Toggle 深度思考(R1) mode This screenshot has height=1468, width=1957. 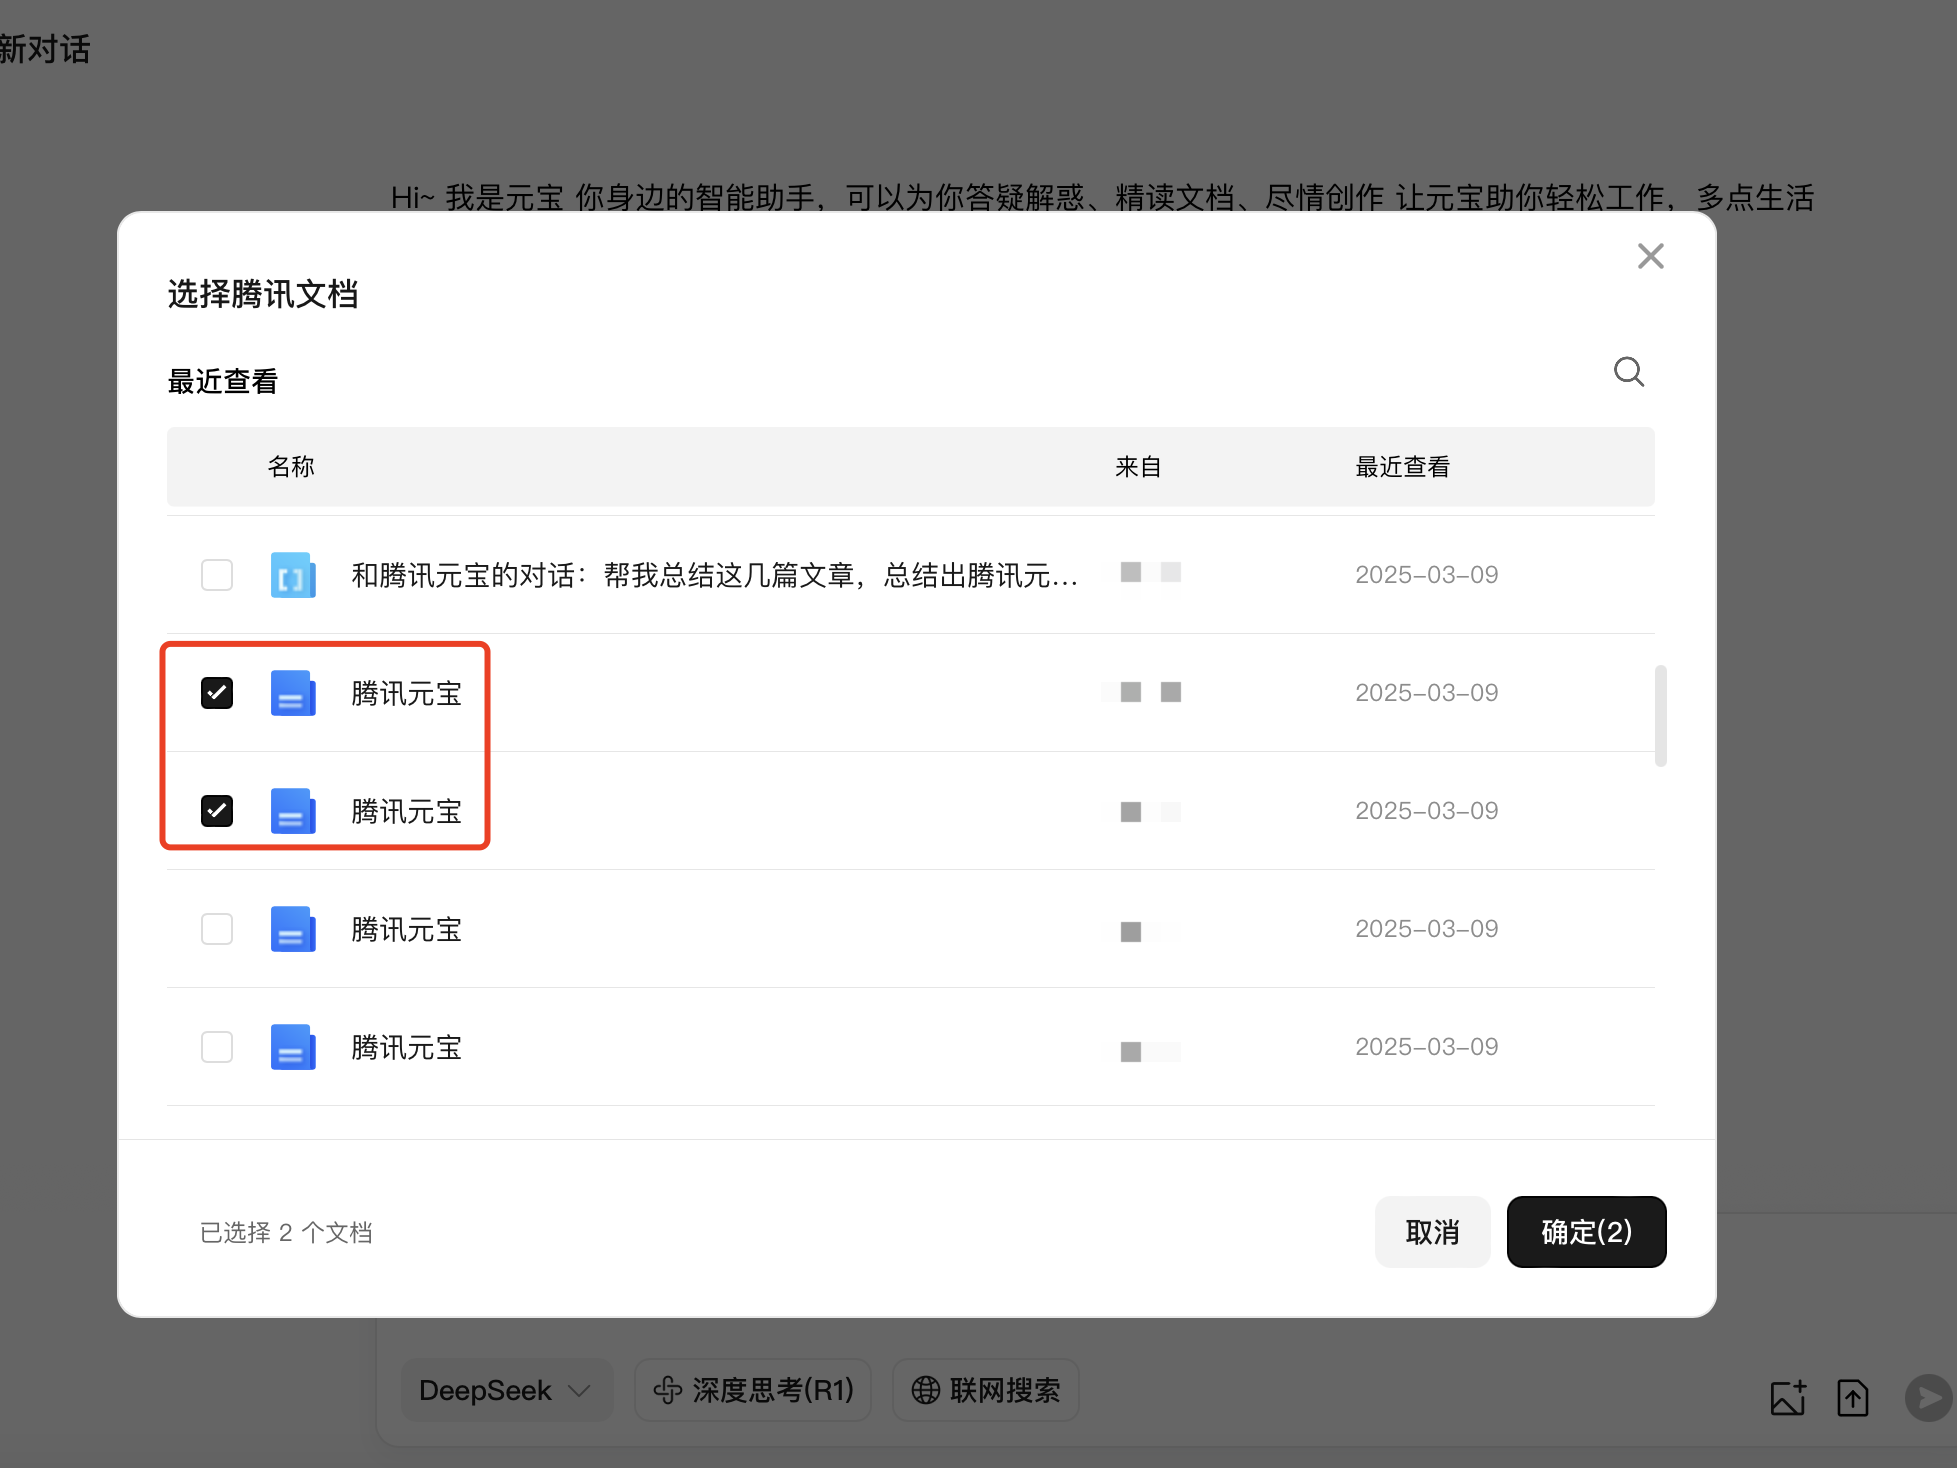coord(753,1390)
